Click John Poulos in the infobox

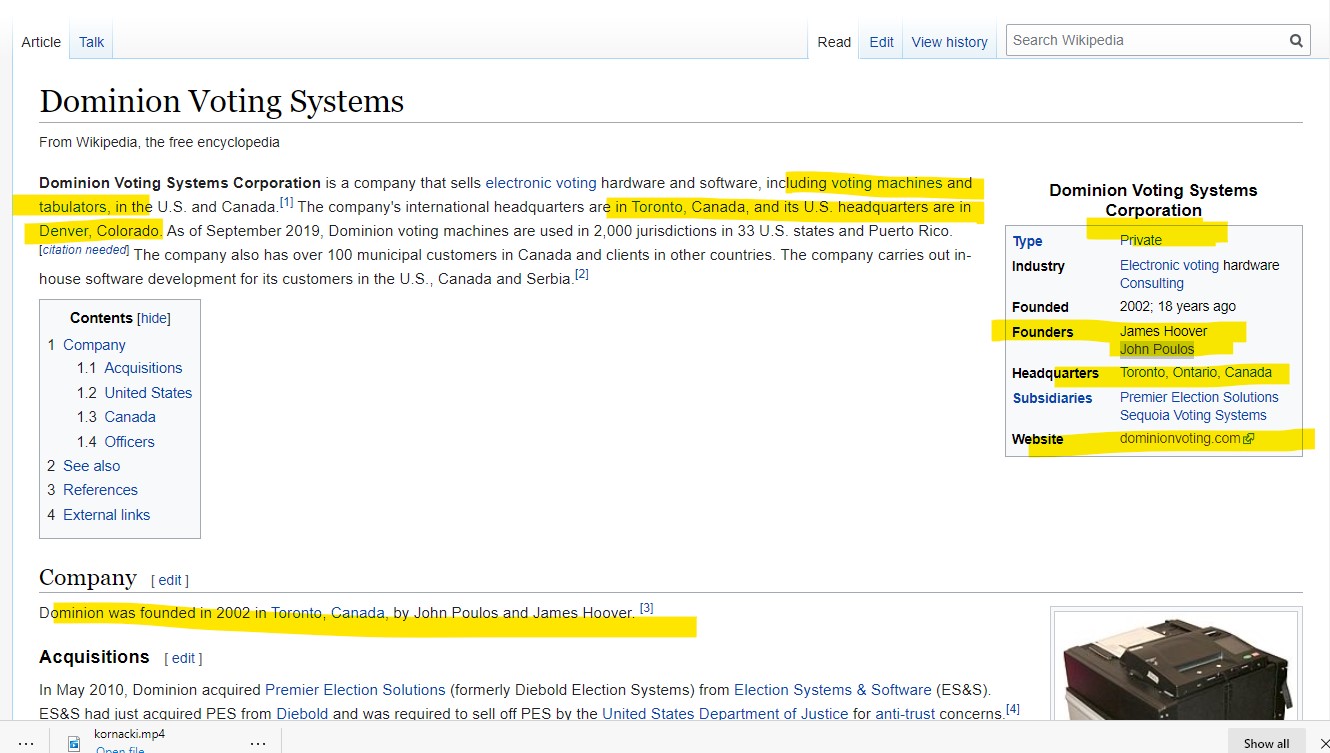pos(1157,349)
